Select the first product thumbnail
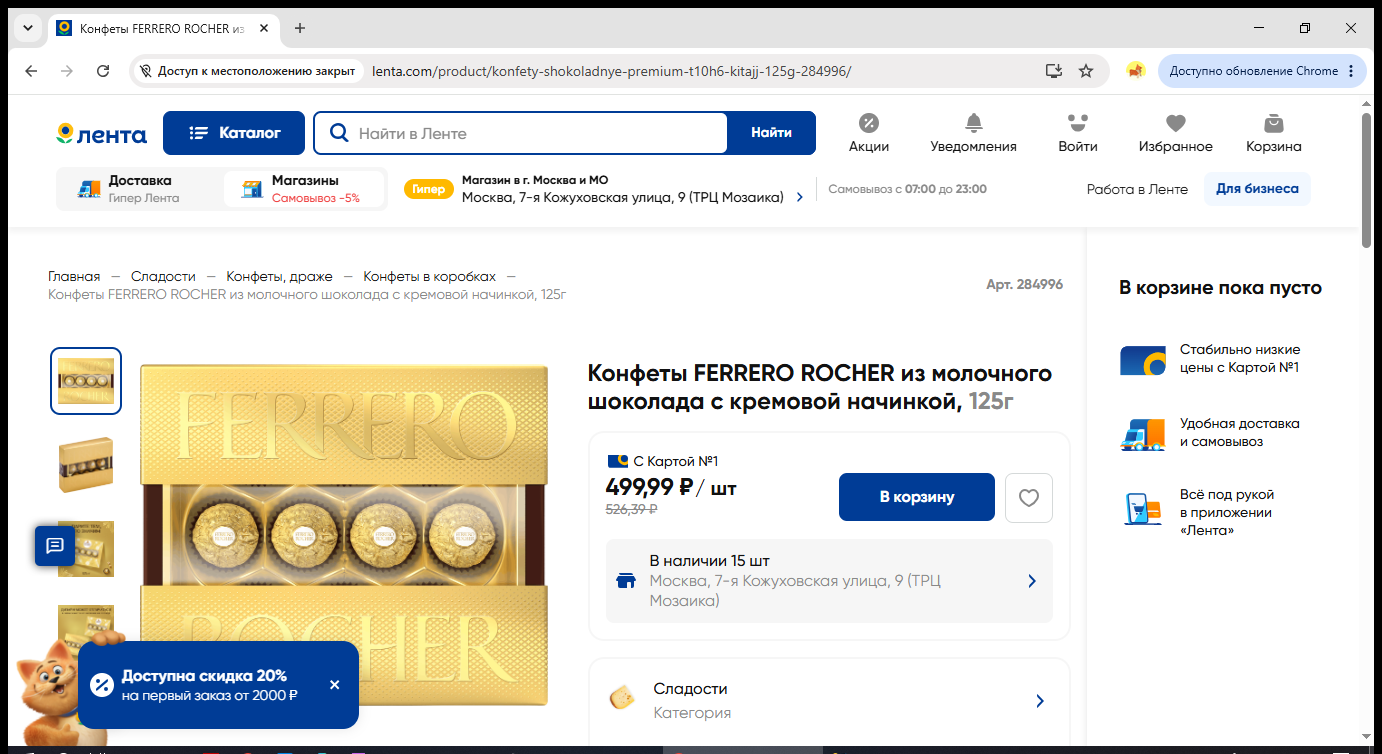1382x754 pixels. pos(86,381)
